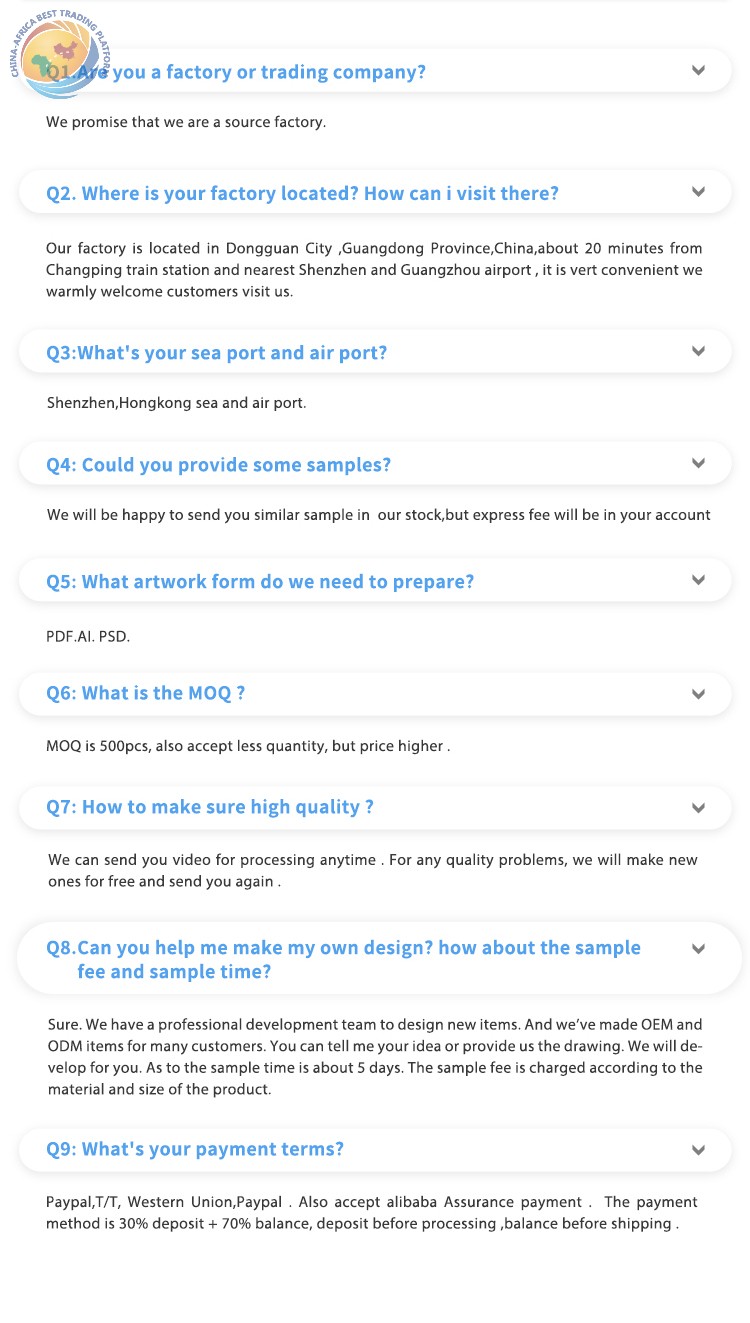Toggle the Q9 payment terms chevron

click(698, 1149)
